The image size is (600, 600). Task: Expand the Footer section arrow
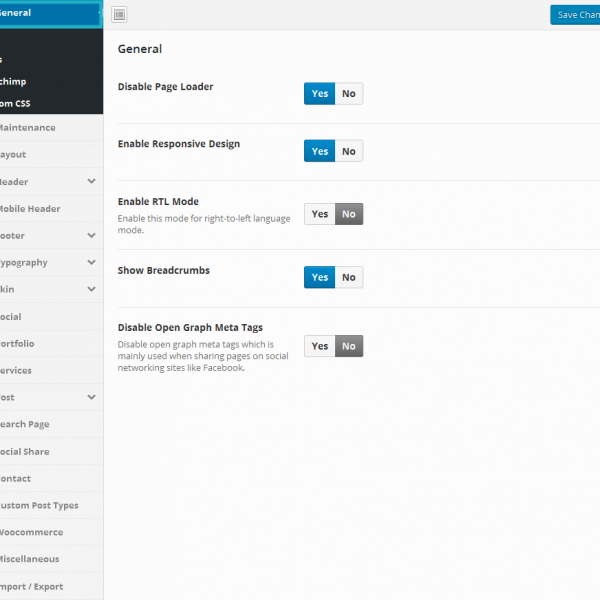[x=91, y=236]
